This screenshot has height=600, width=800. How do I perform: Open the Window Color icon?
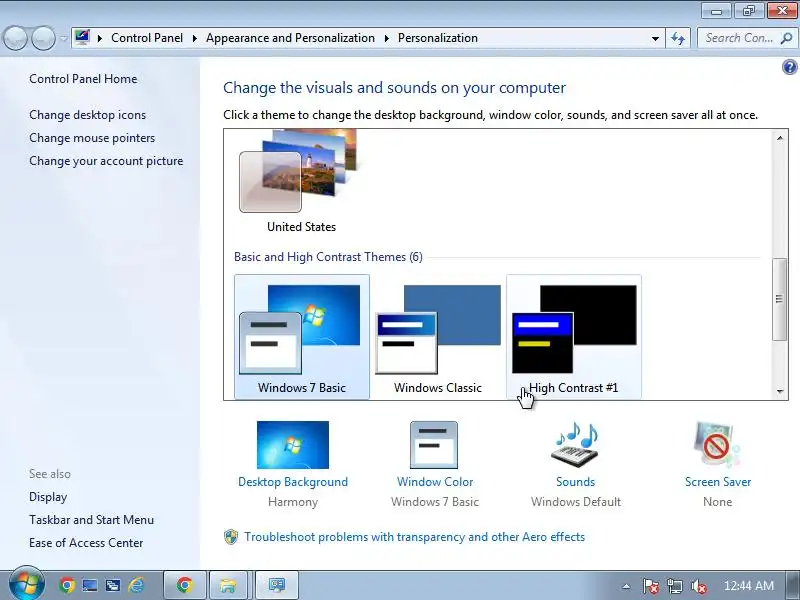pos(434,445)
